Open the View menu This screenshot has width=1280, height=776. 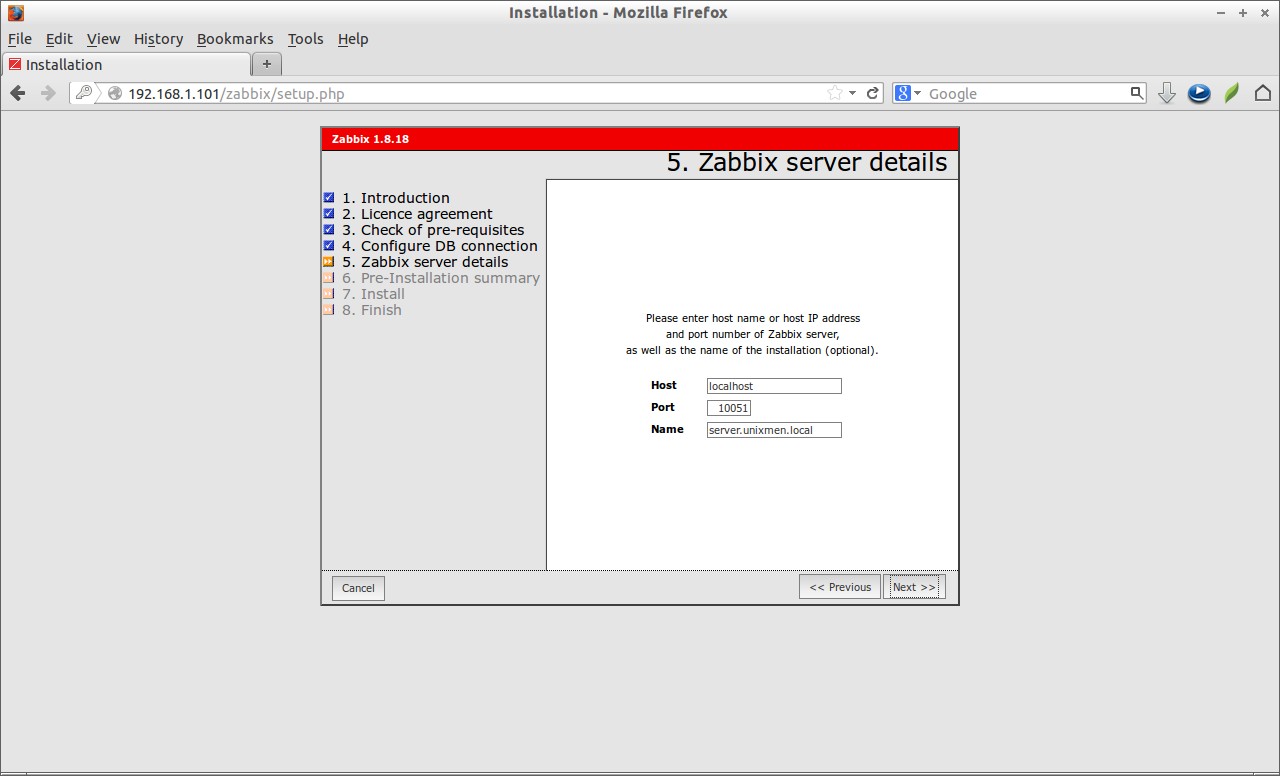click(103, 39)
